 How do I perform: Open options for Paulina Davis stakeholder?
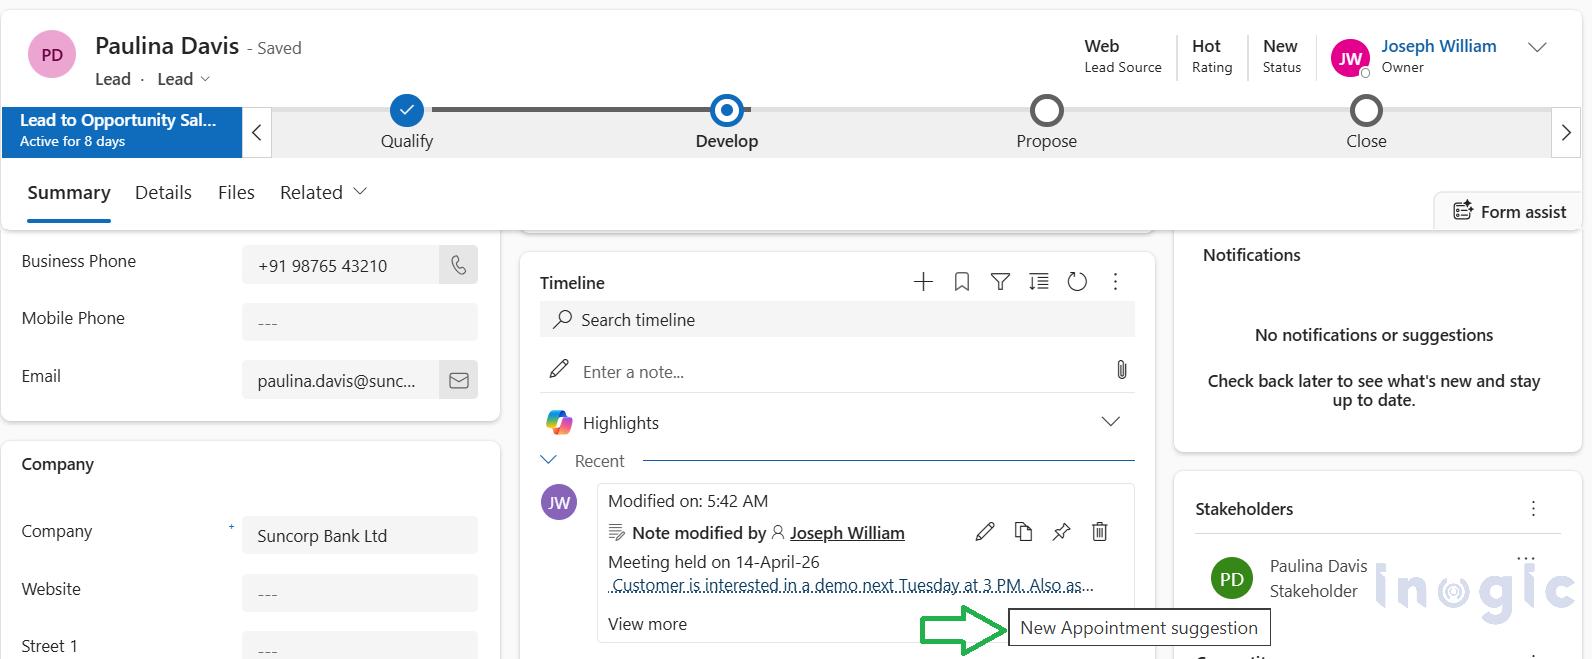(x=1525, y=557)
